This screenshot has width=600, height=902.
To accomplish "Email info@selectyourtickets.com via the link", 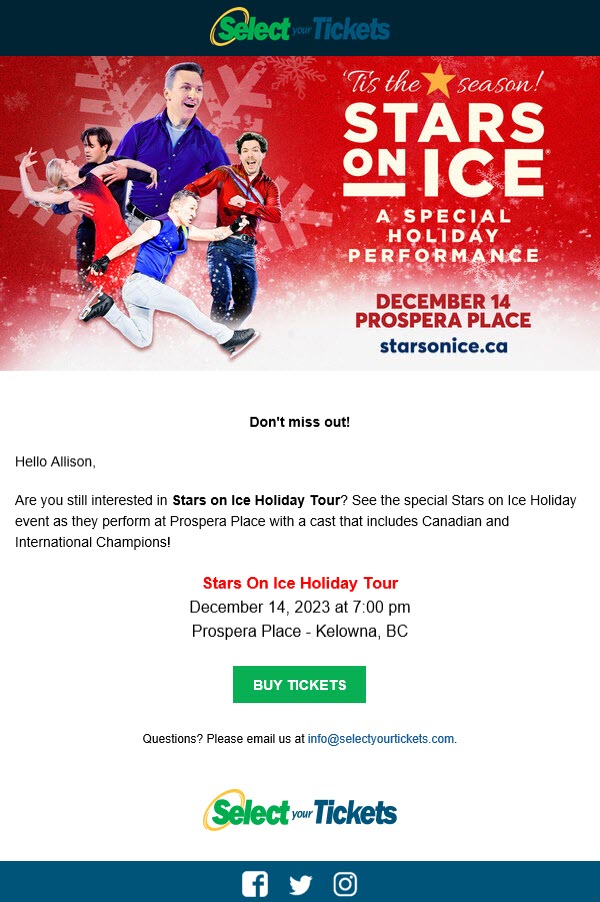I will (381, 739).
